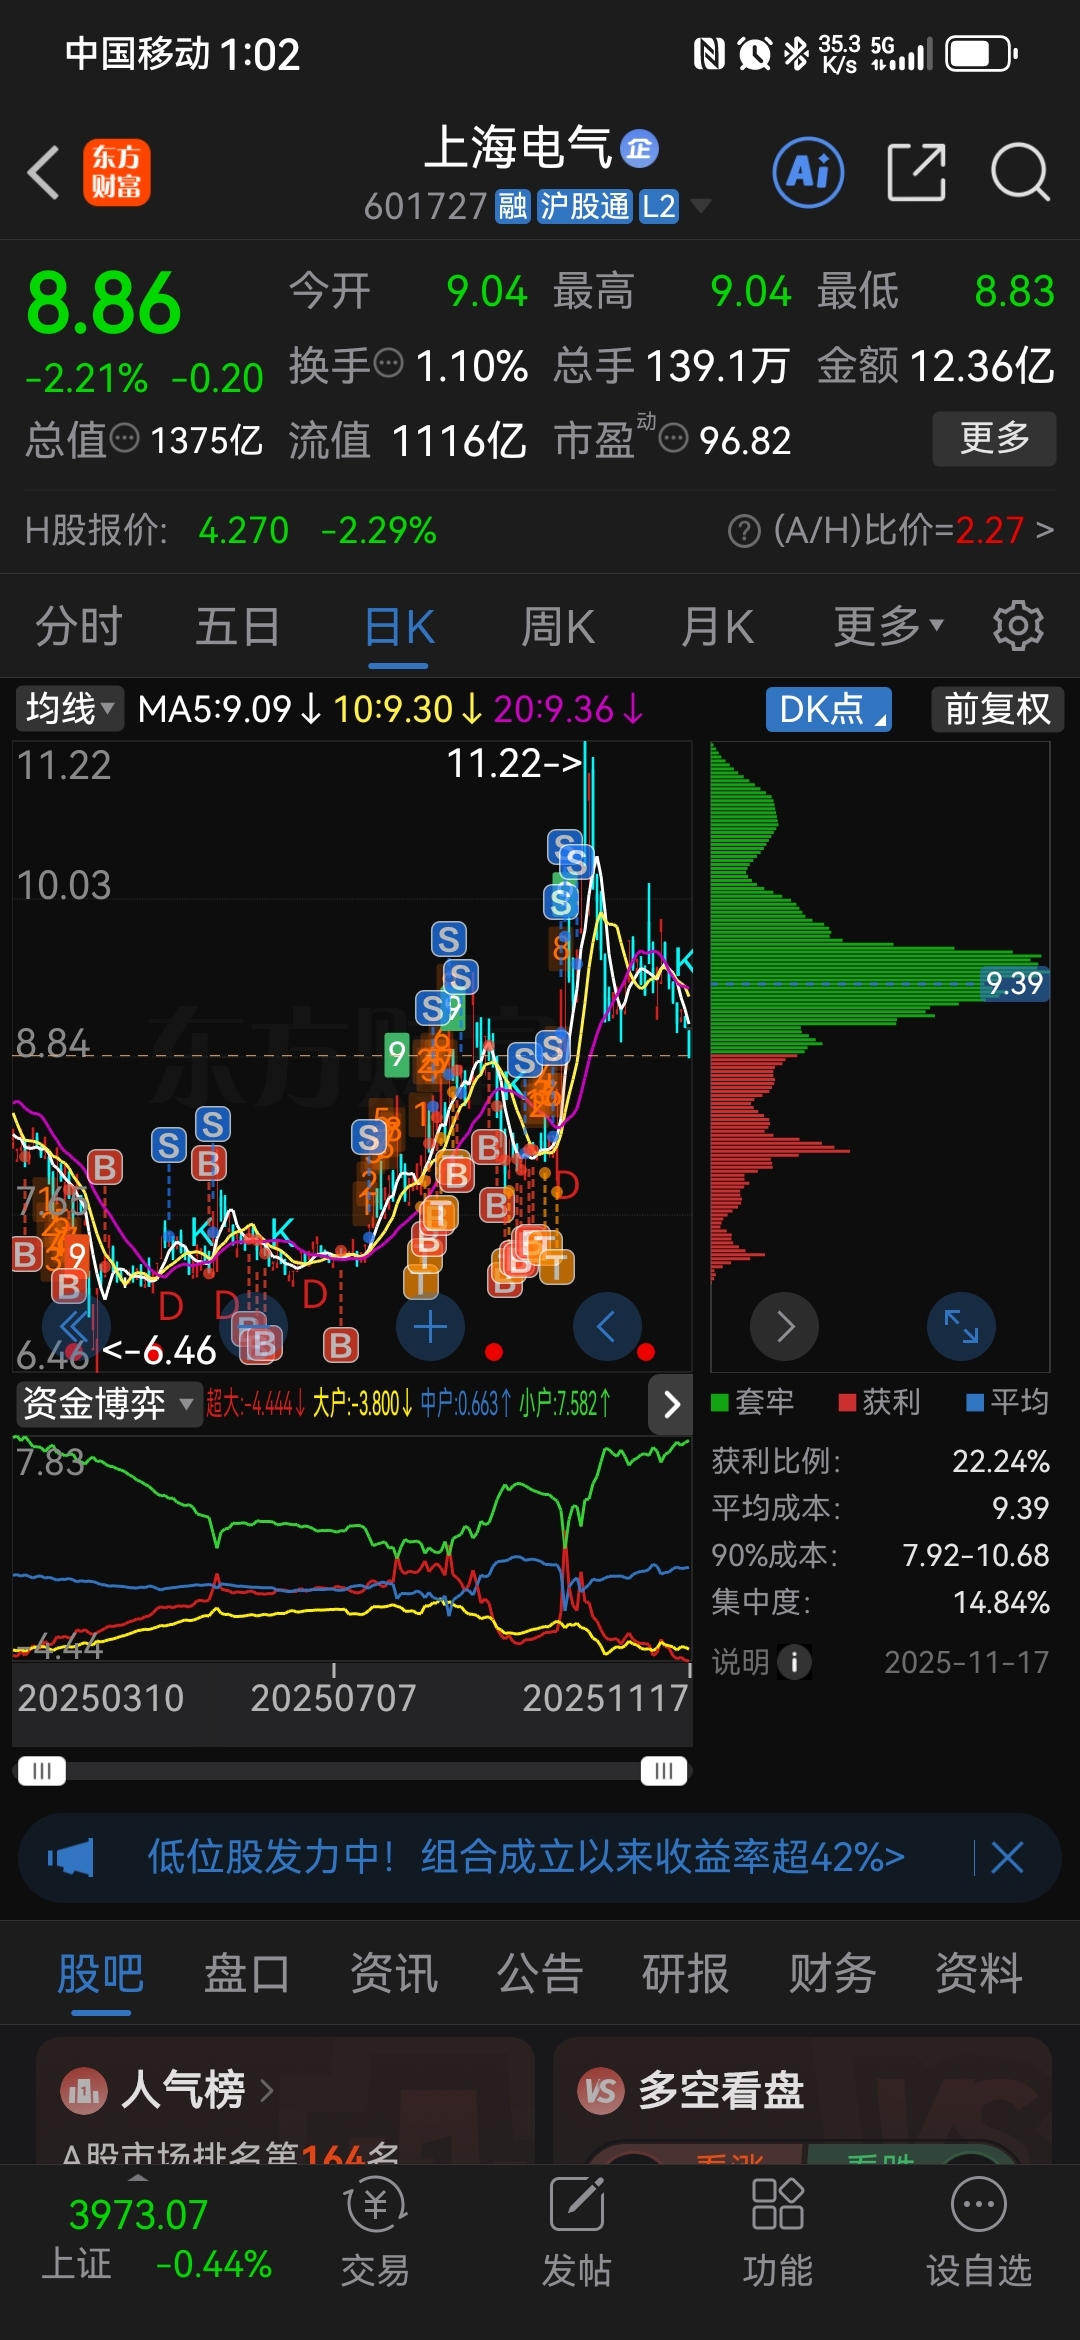Toggle 前复权 price adjustment
Screen dimensions: 1080x2340
pyautogui.click(x=997, y=709)
